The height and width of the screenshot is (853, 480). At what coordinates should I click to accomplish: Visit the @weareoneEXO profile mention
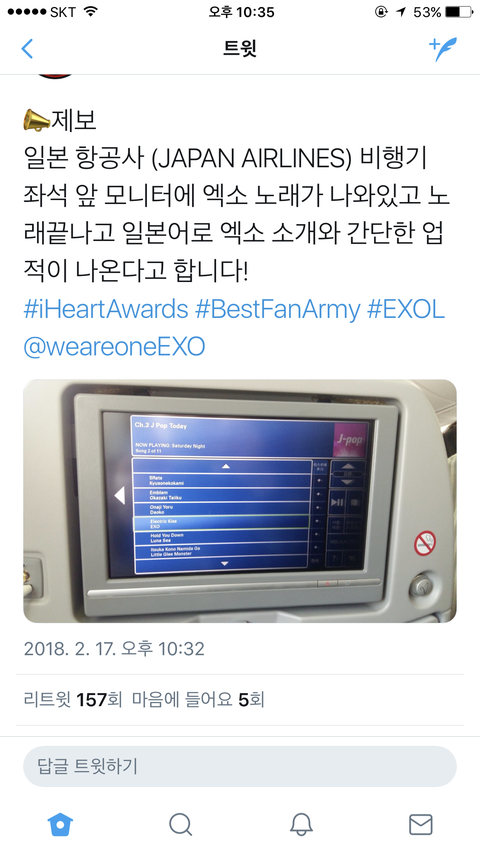[114, 347]
